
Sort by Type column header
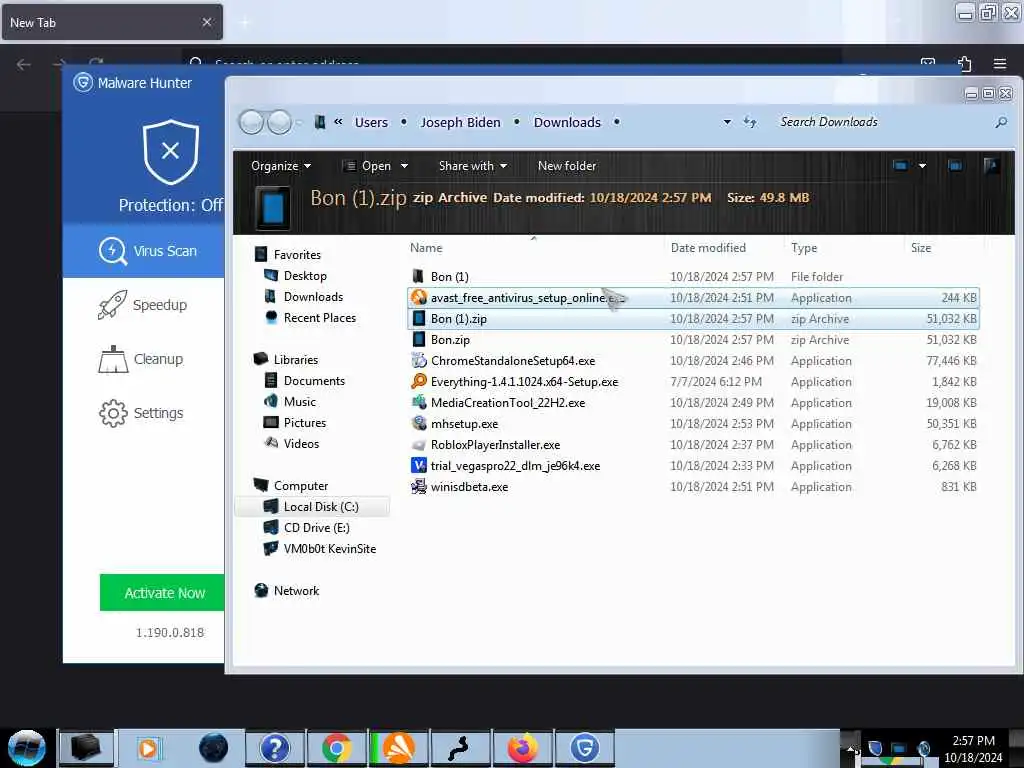click(x=804, y=248)
